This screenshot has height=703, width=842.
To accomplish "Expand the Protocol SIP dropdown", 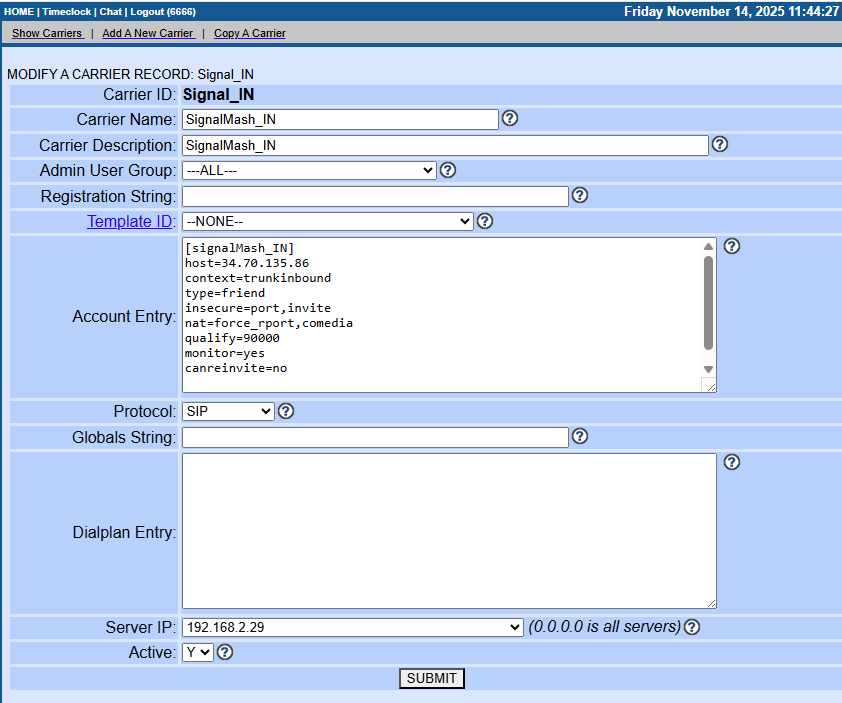I will 228,411.
